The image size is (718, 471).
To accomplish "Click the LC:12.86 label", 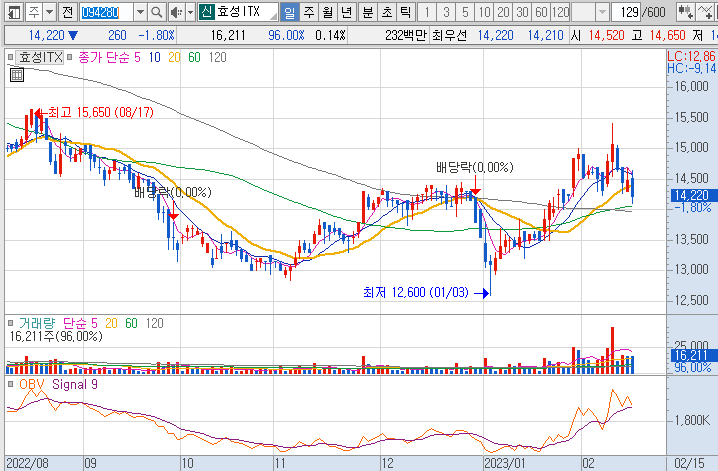I will (x=691, y=56).
